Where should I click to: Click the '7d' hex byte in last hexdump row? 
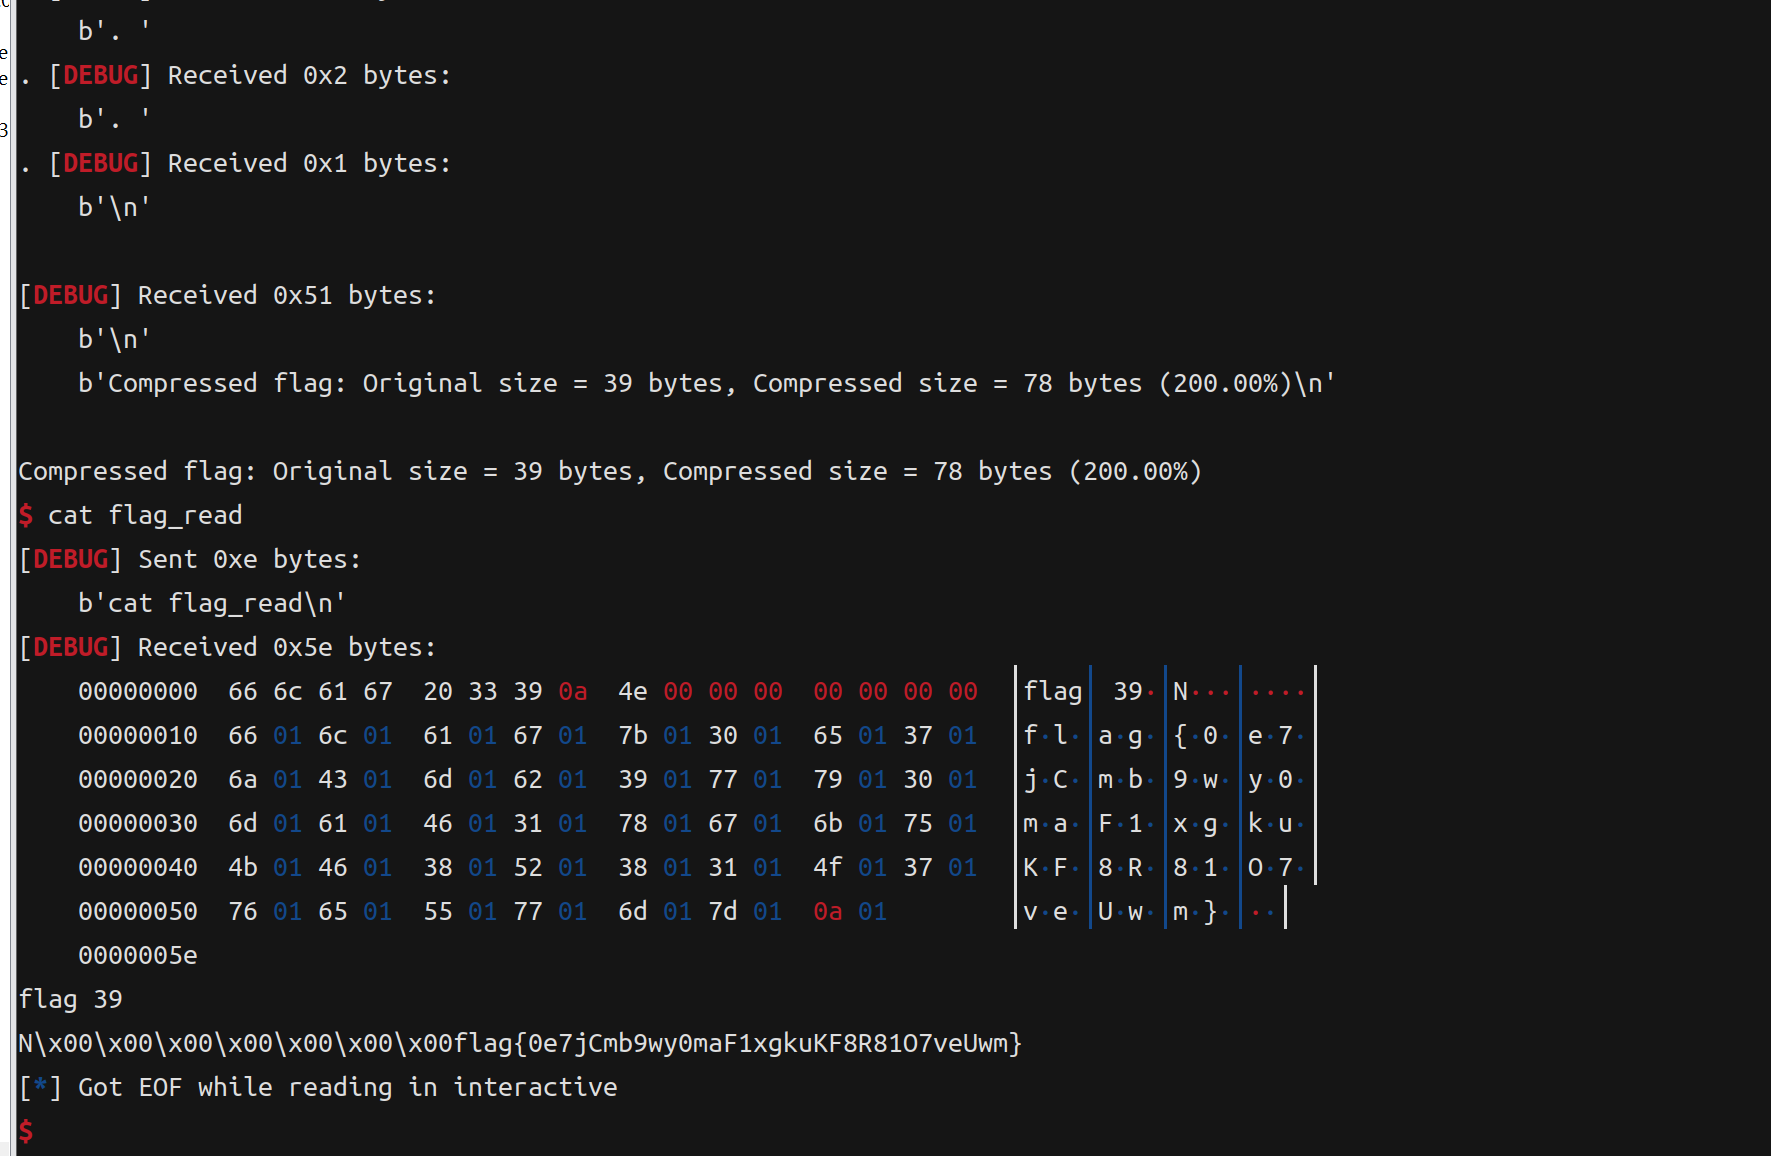pyautogui.click(x=723, y=911)
